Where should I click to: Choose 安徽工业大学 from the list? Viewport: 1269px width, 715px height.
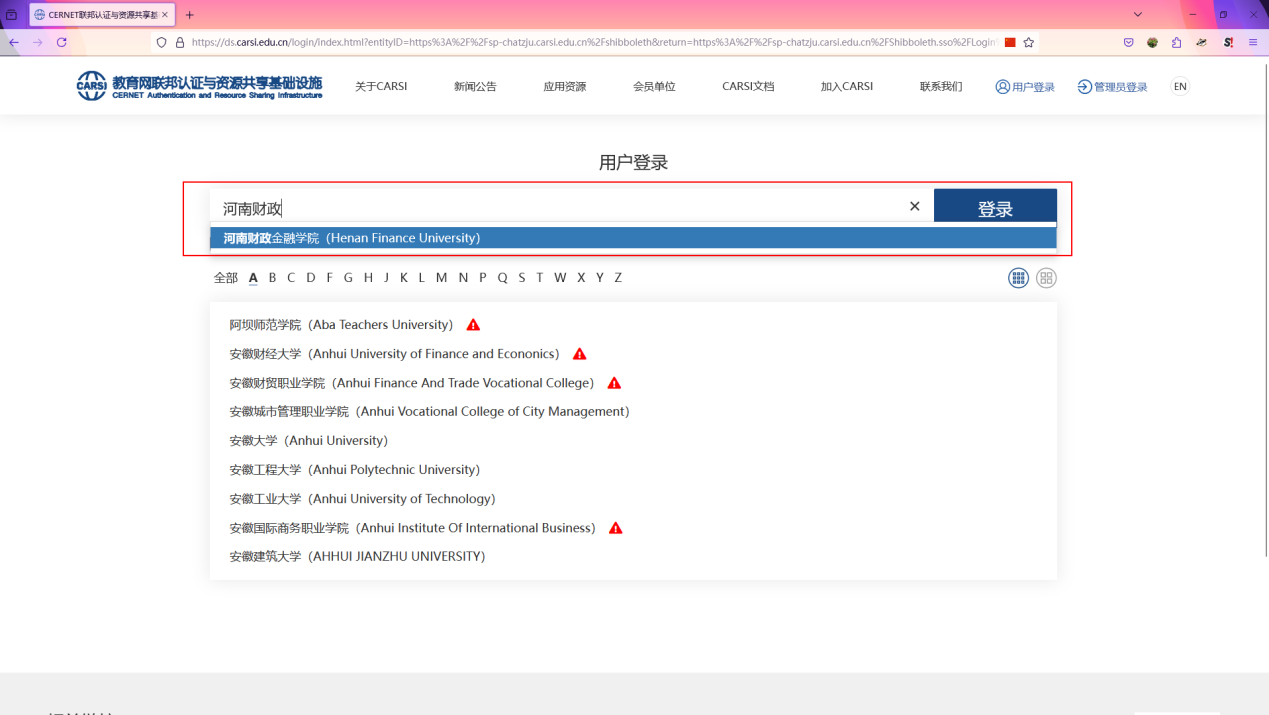(362, 499)
